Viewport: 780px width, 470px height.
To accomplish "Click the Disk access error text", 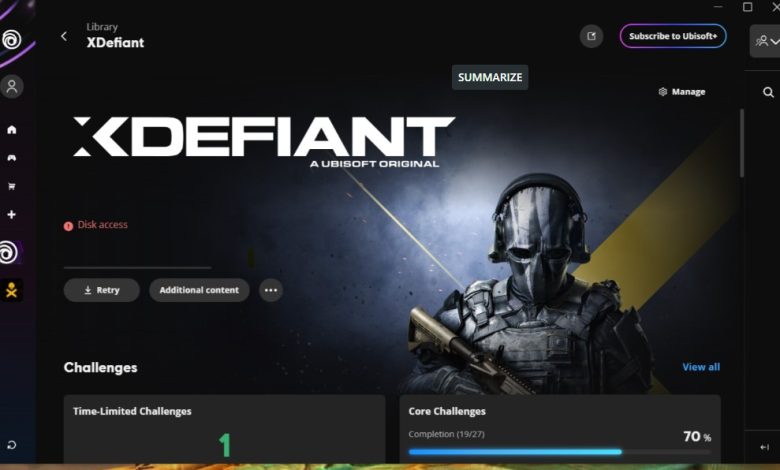I will pos(102,225).
